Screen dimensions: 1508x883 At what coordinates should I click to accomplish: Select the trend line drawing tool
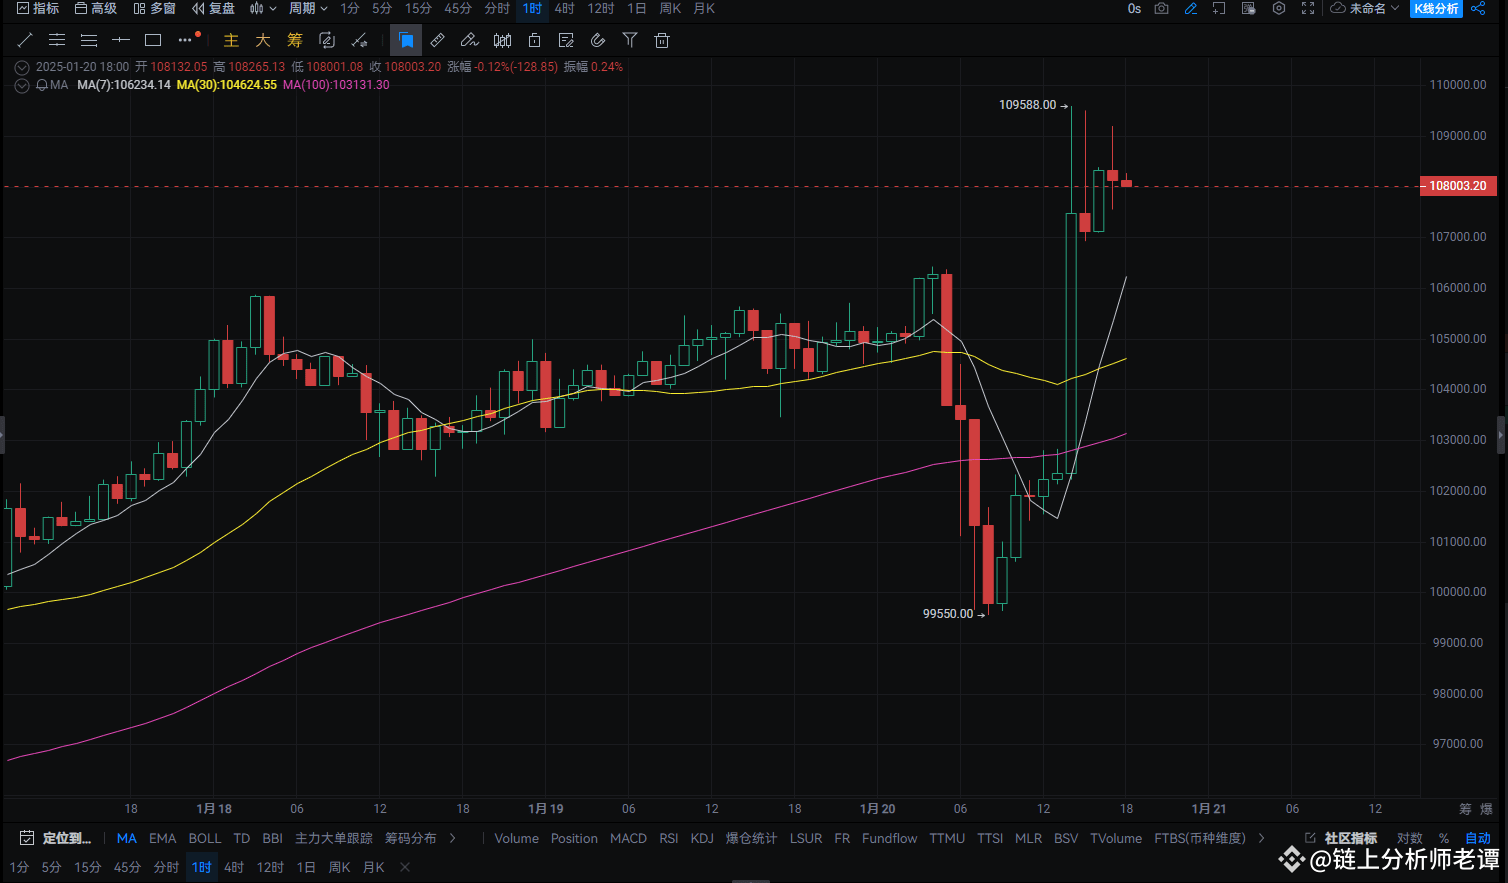click(x=25, y=40)
